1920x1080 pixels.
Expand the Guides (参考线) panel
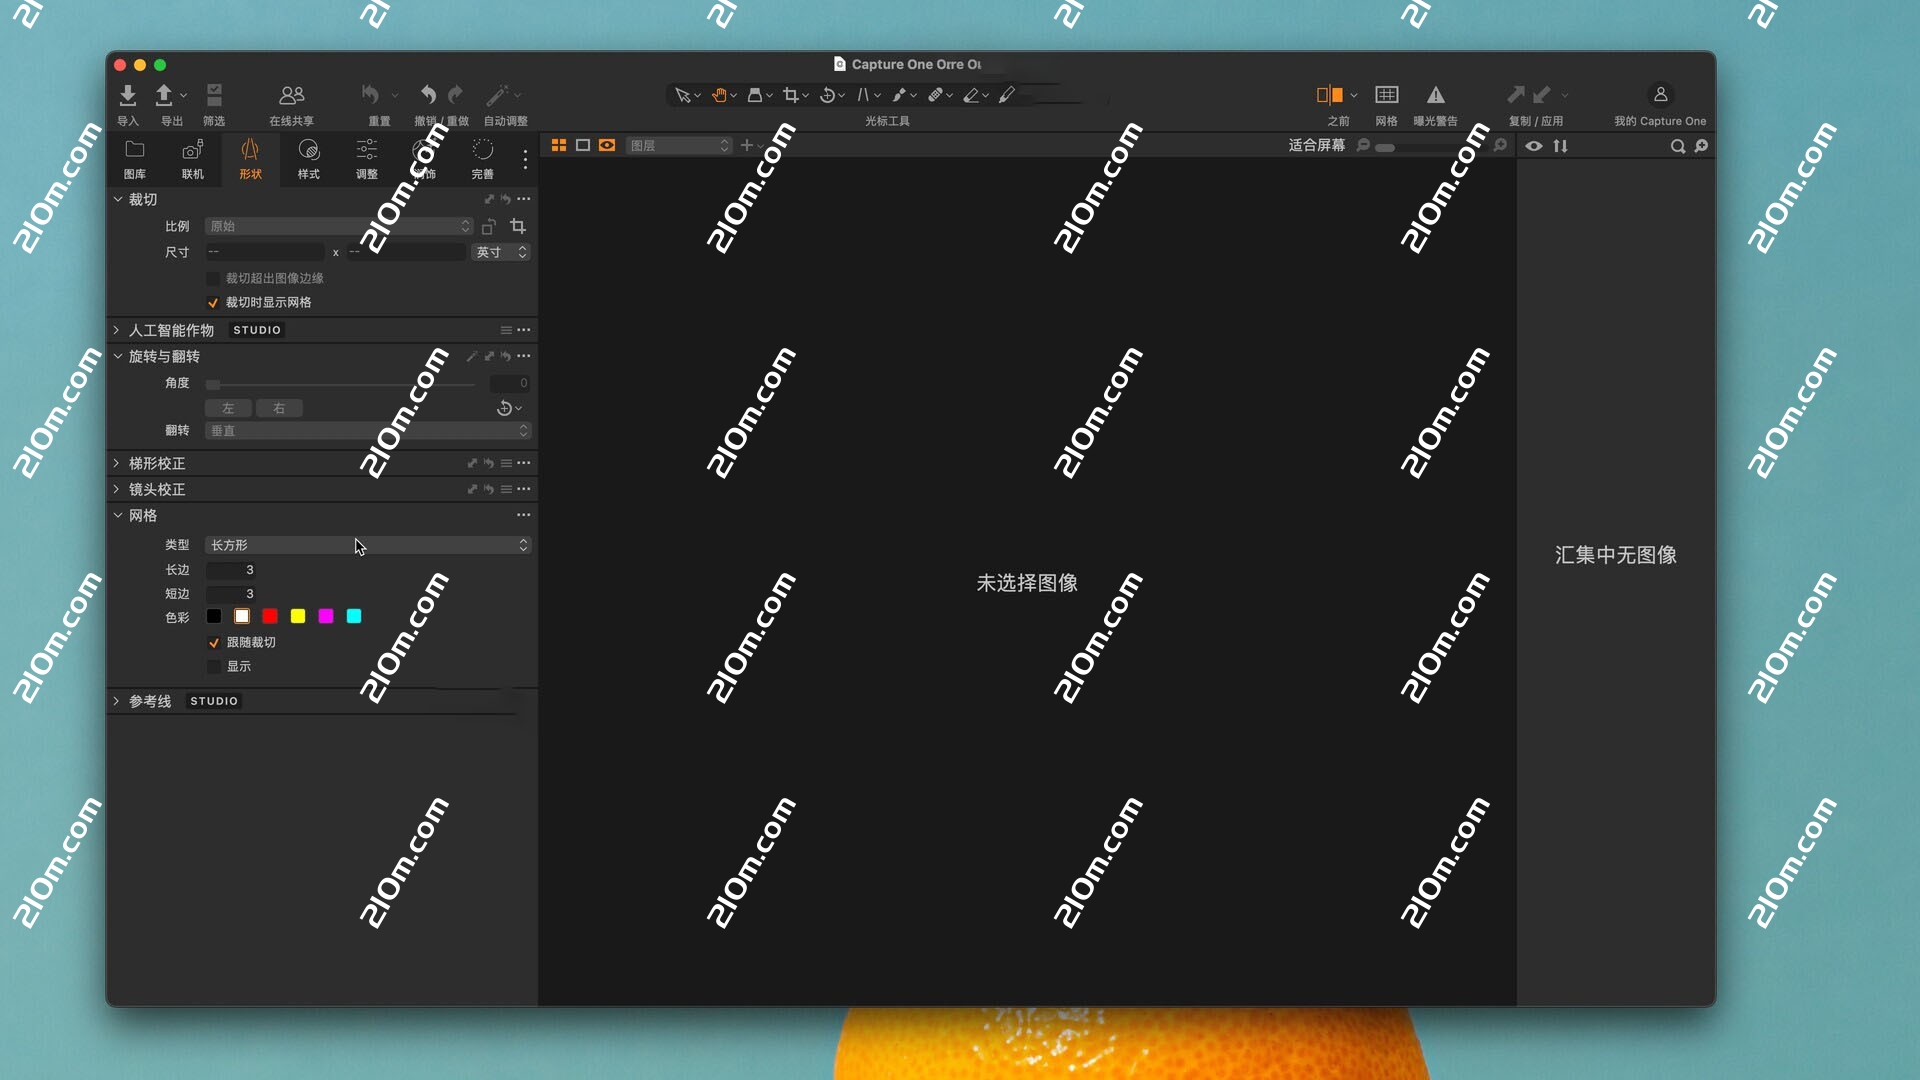pos(117,701)
